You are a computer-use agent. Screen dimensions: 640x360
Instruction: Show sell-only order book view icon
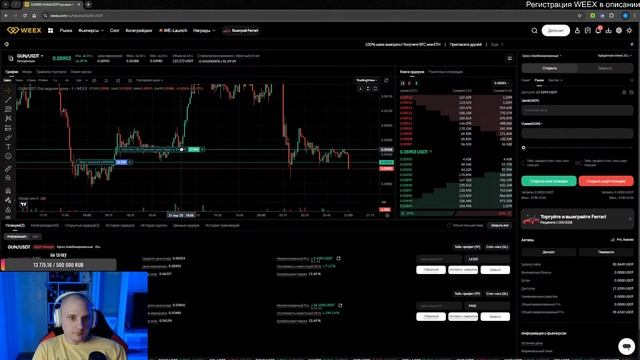[409, 83]
